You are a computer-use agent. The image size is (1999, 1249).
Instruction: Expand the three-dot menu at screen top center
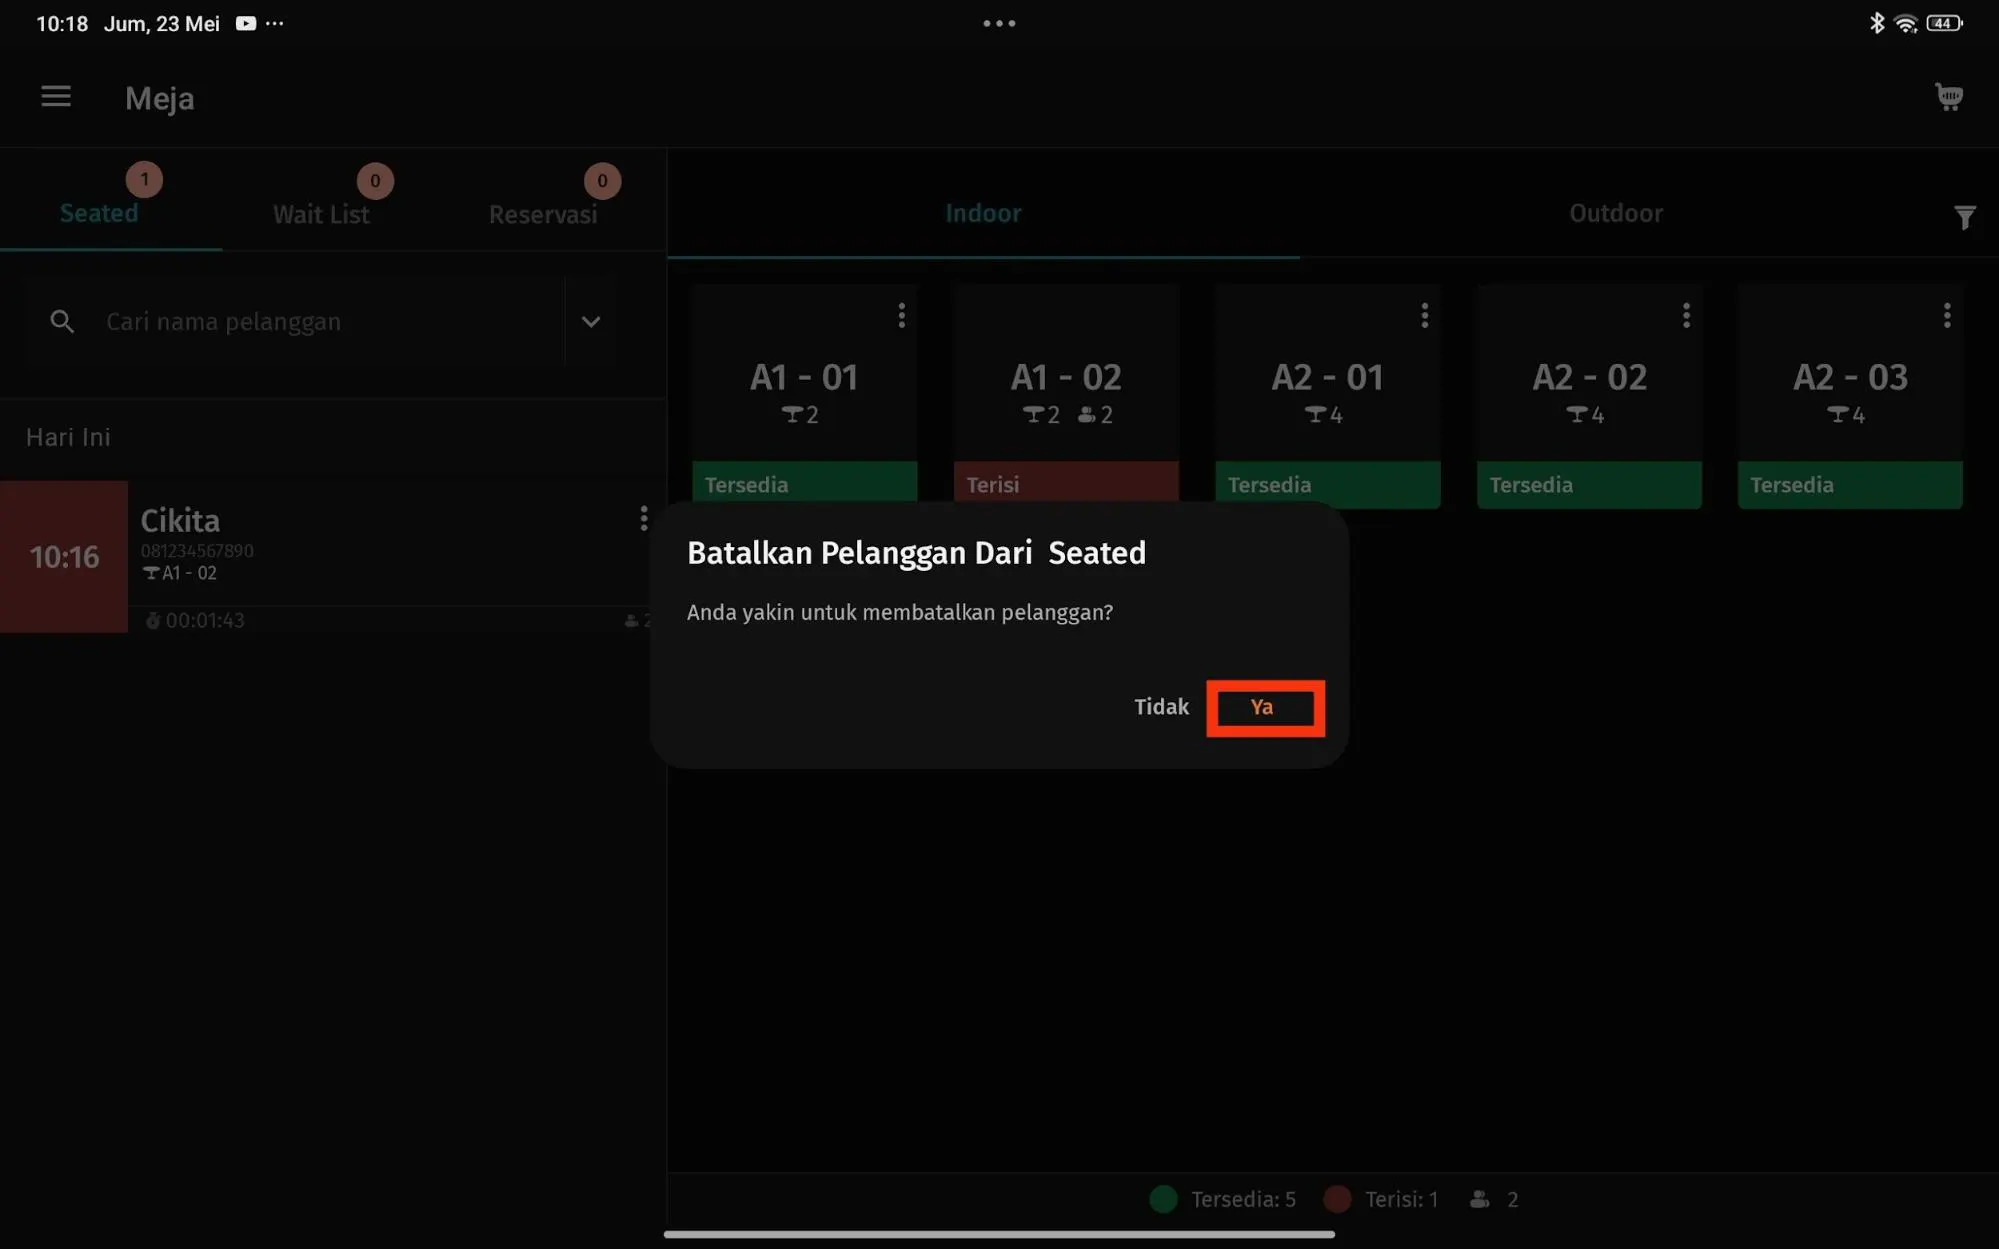[998, 22]
